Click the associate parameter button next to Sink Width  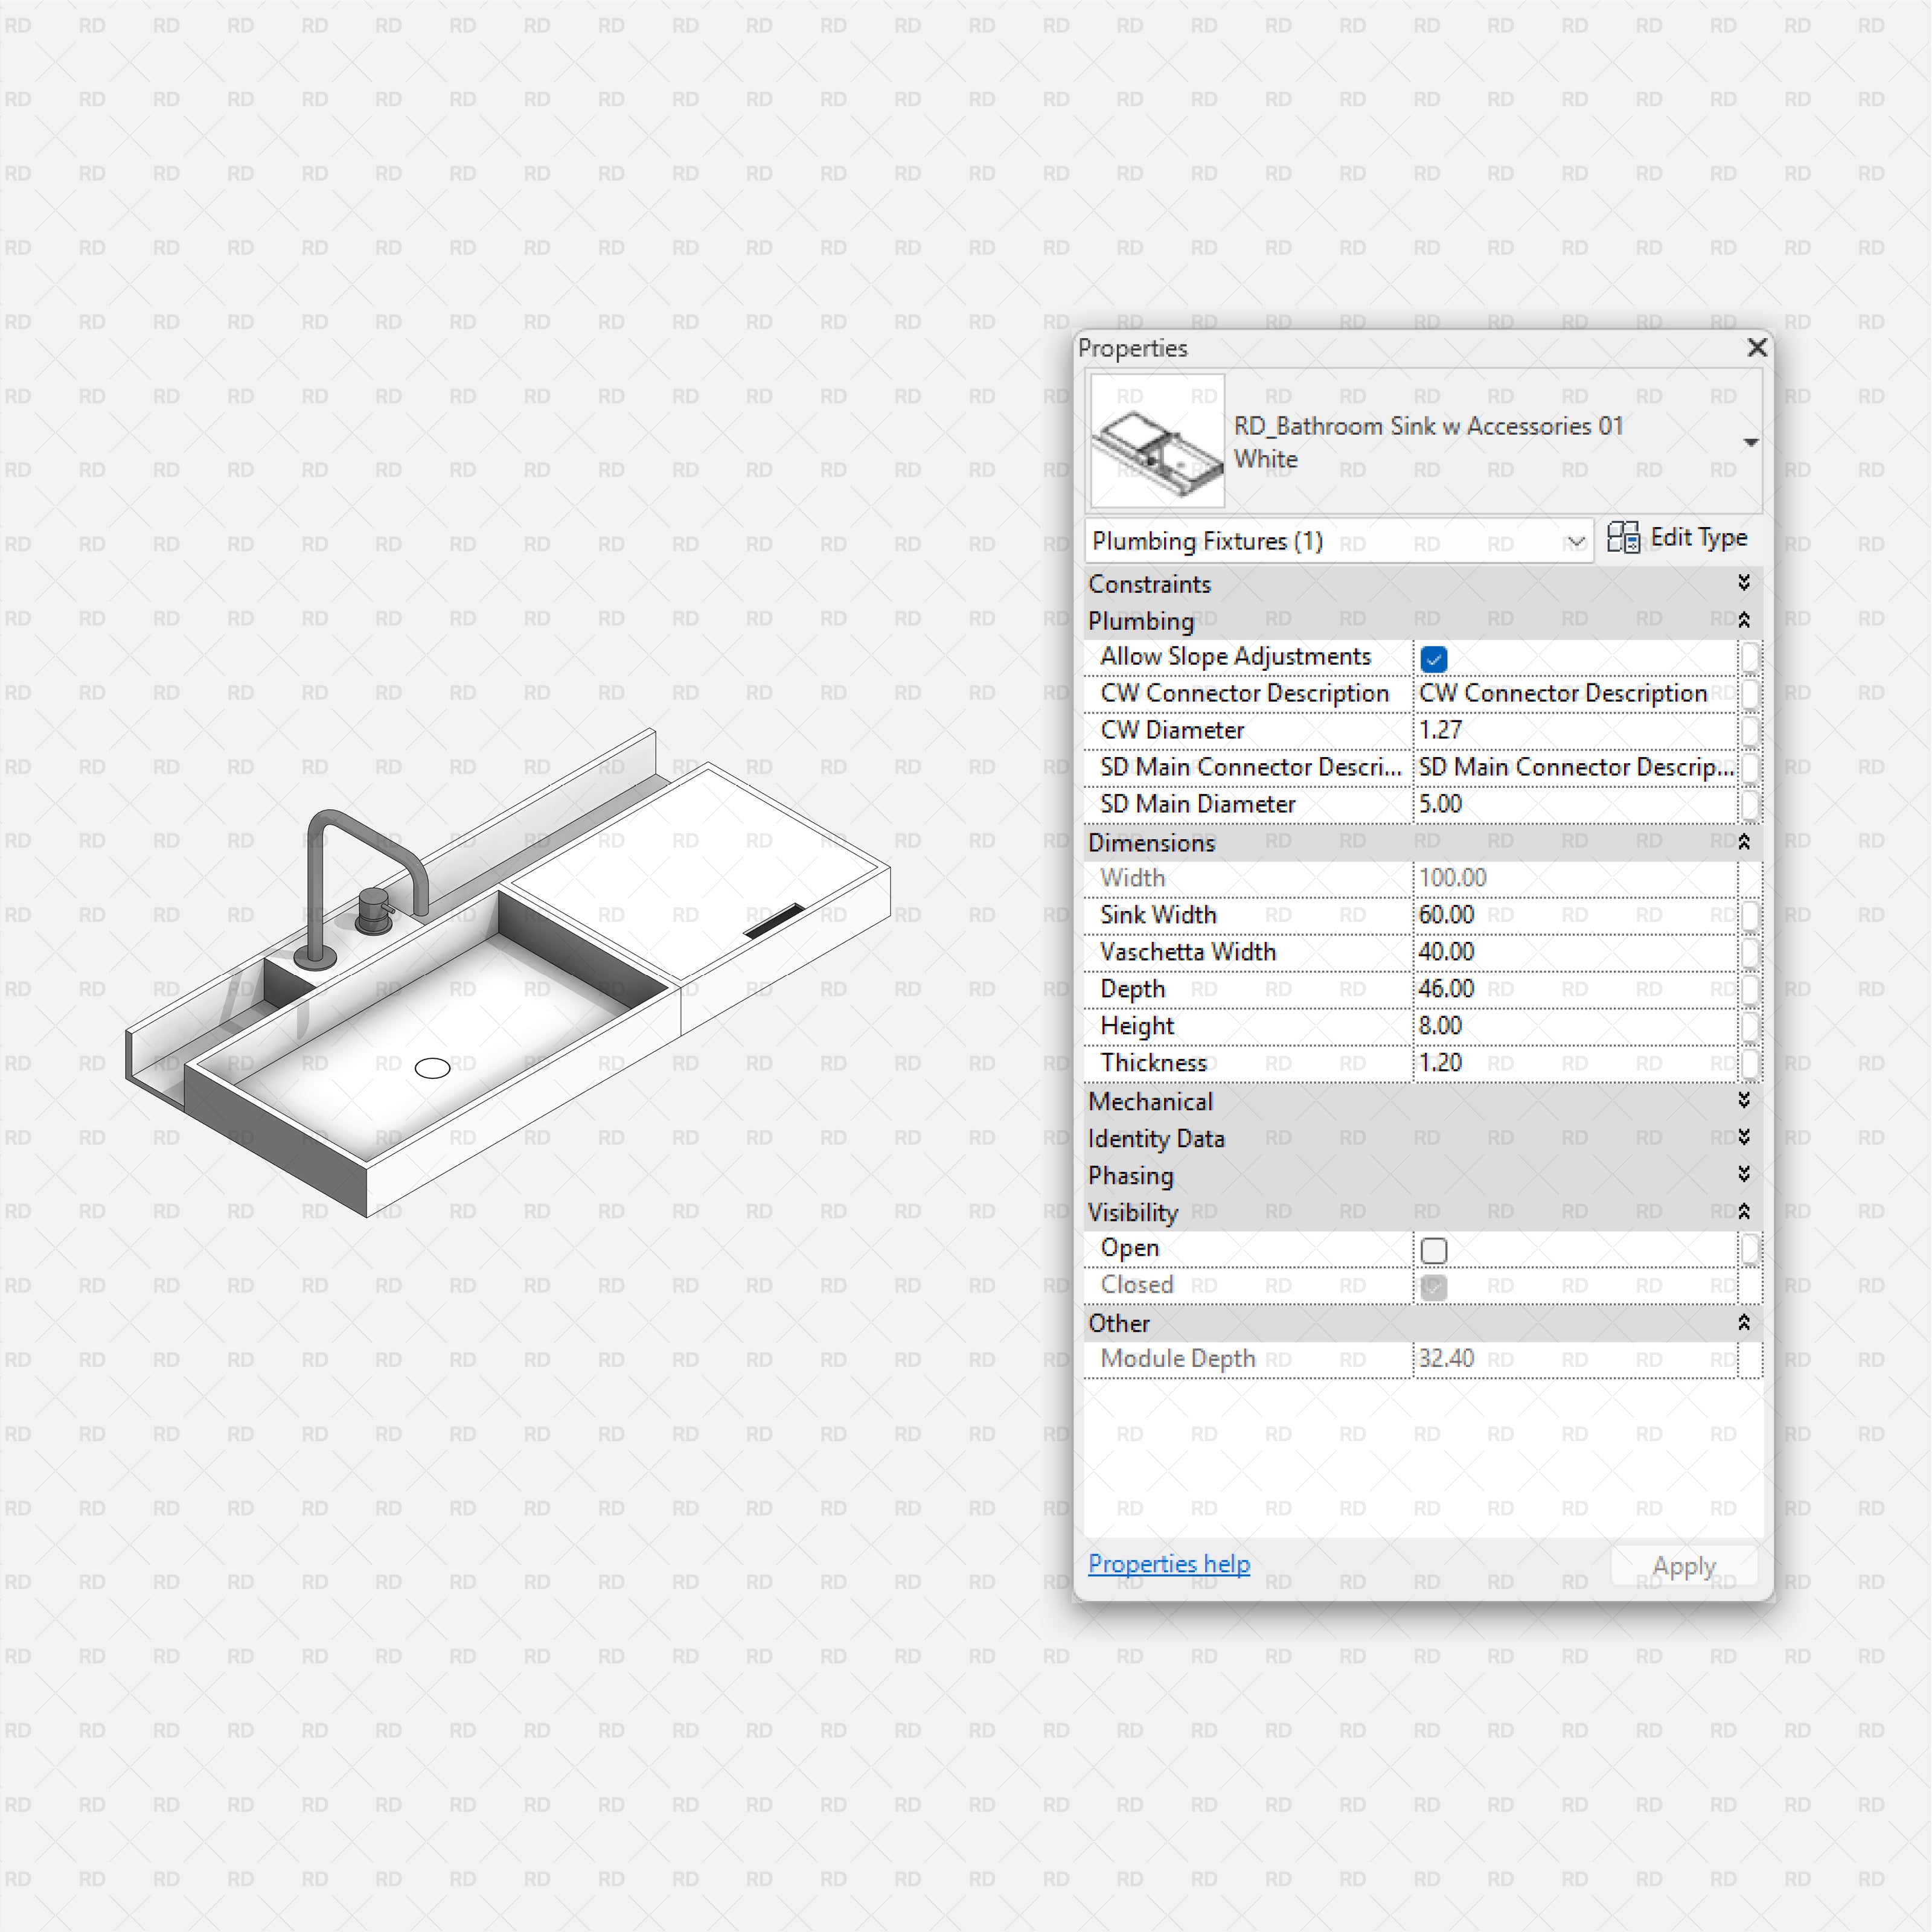[1751, 915]
